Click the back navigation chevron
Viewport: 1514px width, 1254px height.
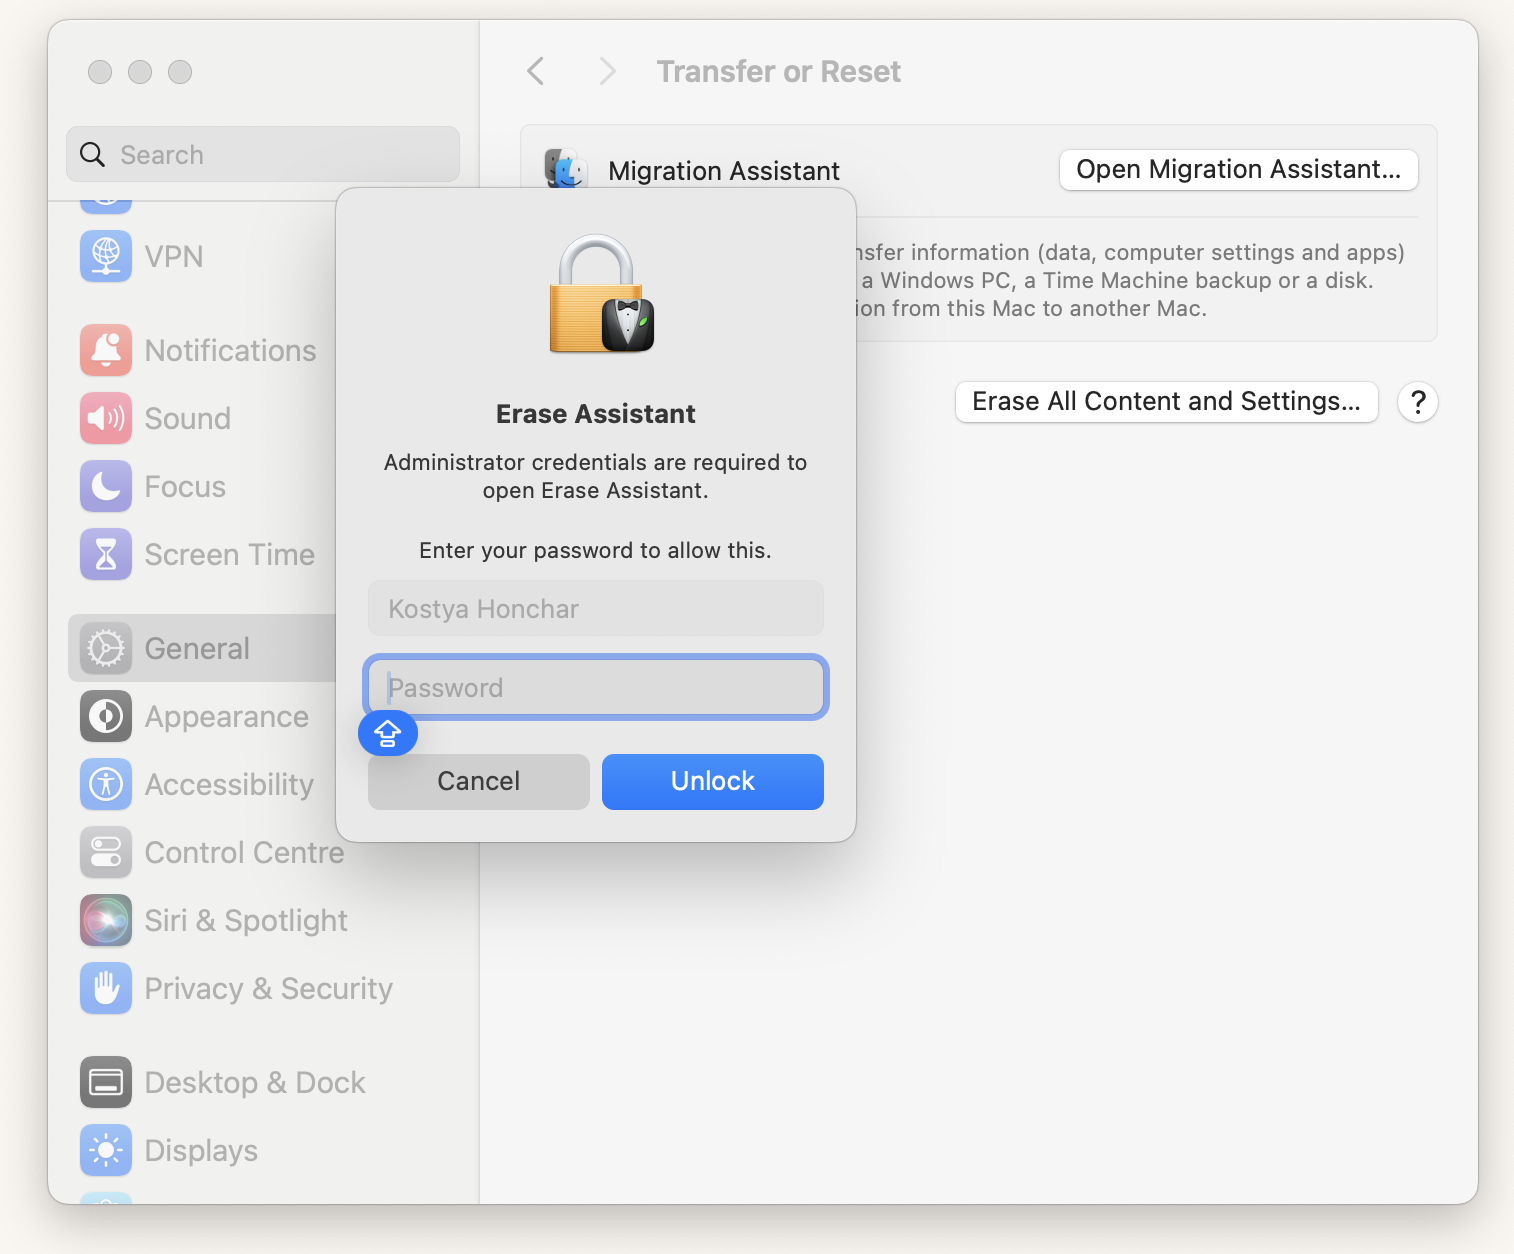pos(536,71)
